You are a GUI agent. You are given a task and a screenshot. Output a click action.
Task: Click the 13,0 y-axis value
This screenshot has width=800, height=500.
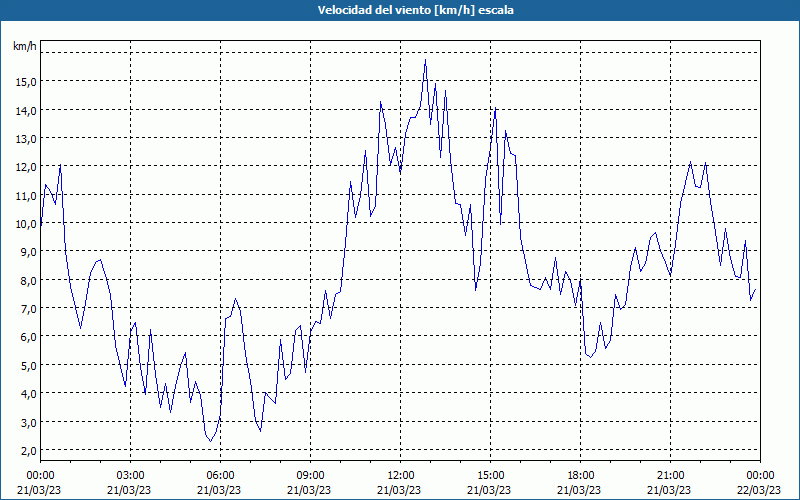tap(25, 139)
